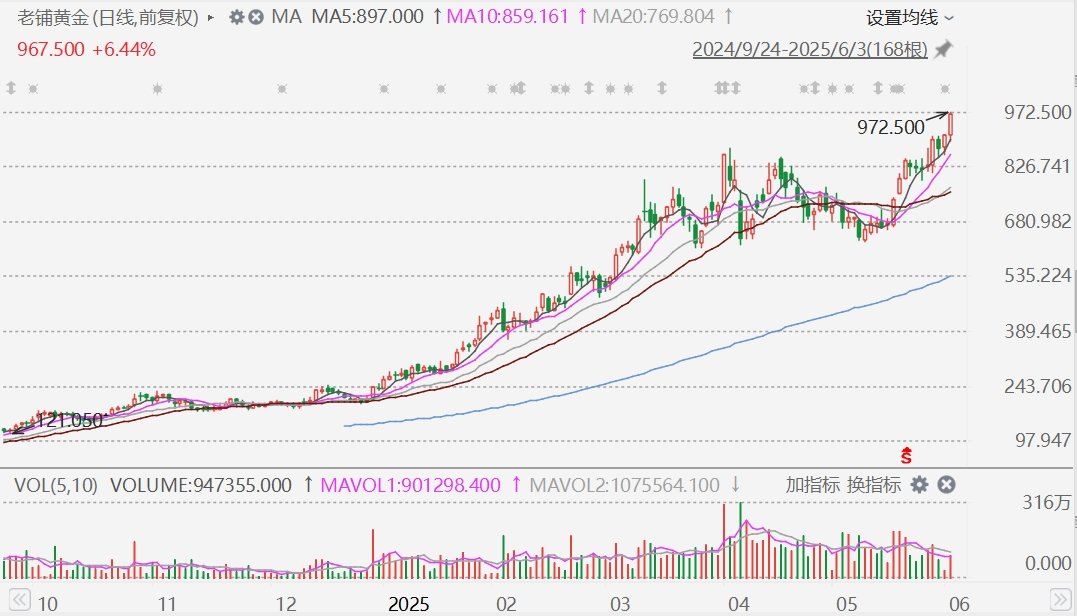Viewport: 1077px width, 616px height.
Task: Click the MAVOL1:901298.400 readout
Action: point(411,486)
